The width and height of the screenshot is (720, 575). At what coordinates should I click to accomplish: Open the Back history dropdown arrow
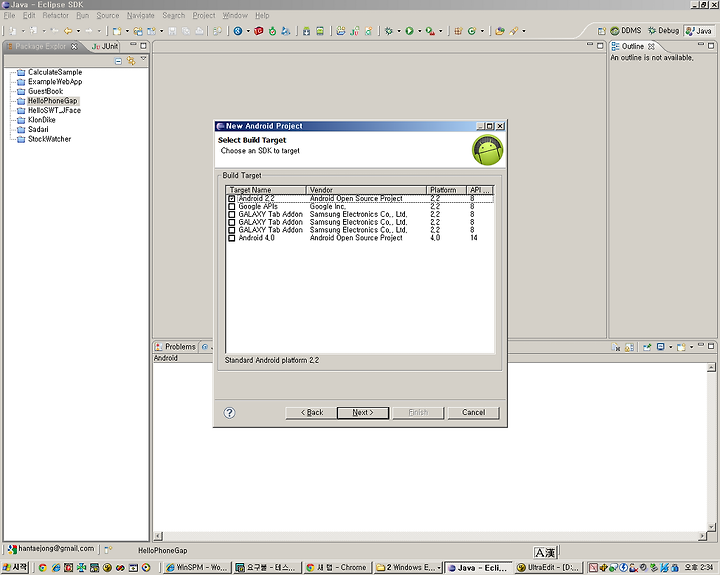point(78,31)
